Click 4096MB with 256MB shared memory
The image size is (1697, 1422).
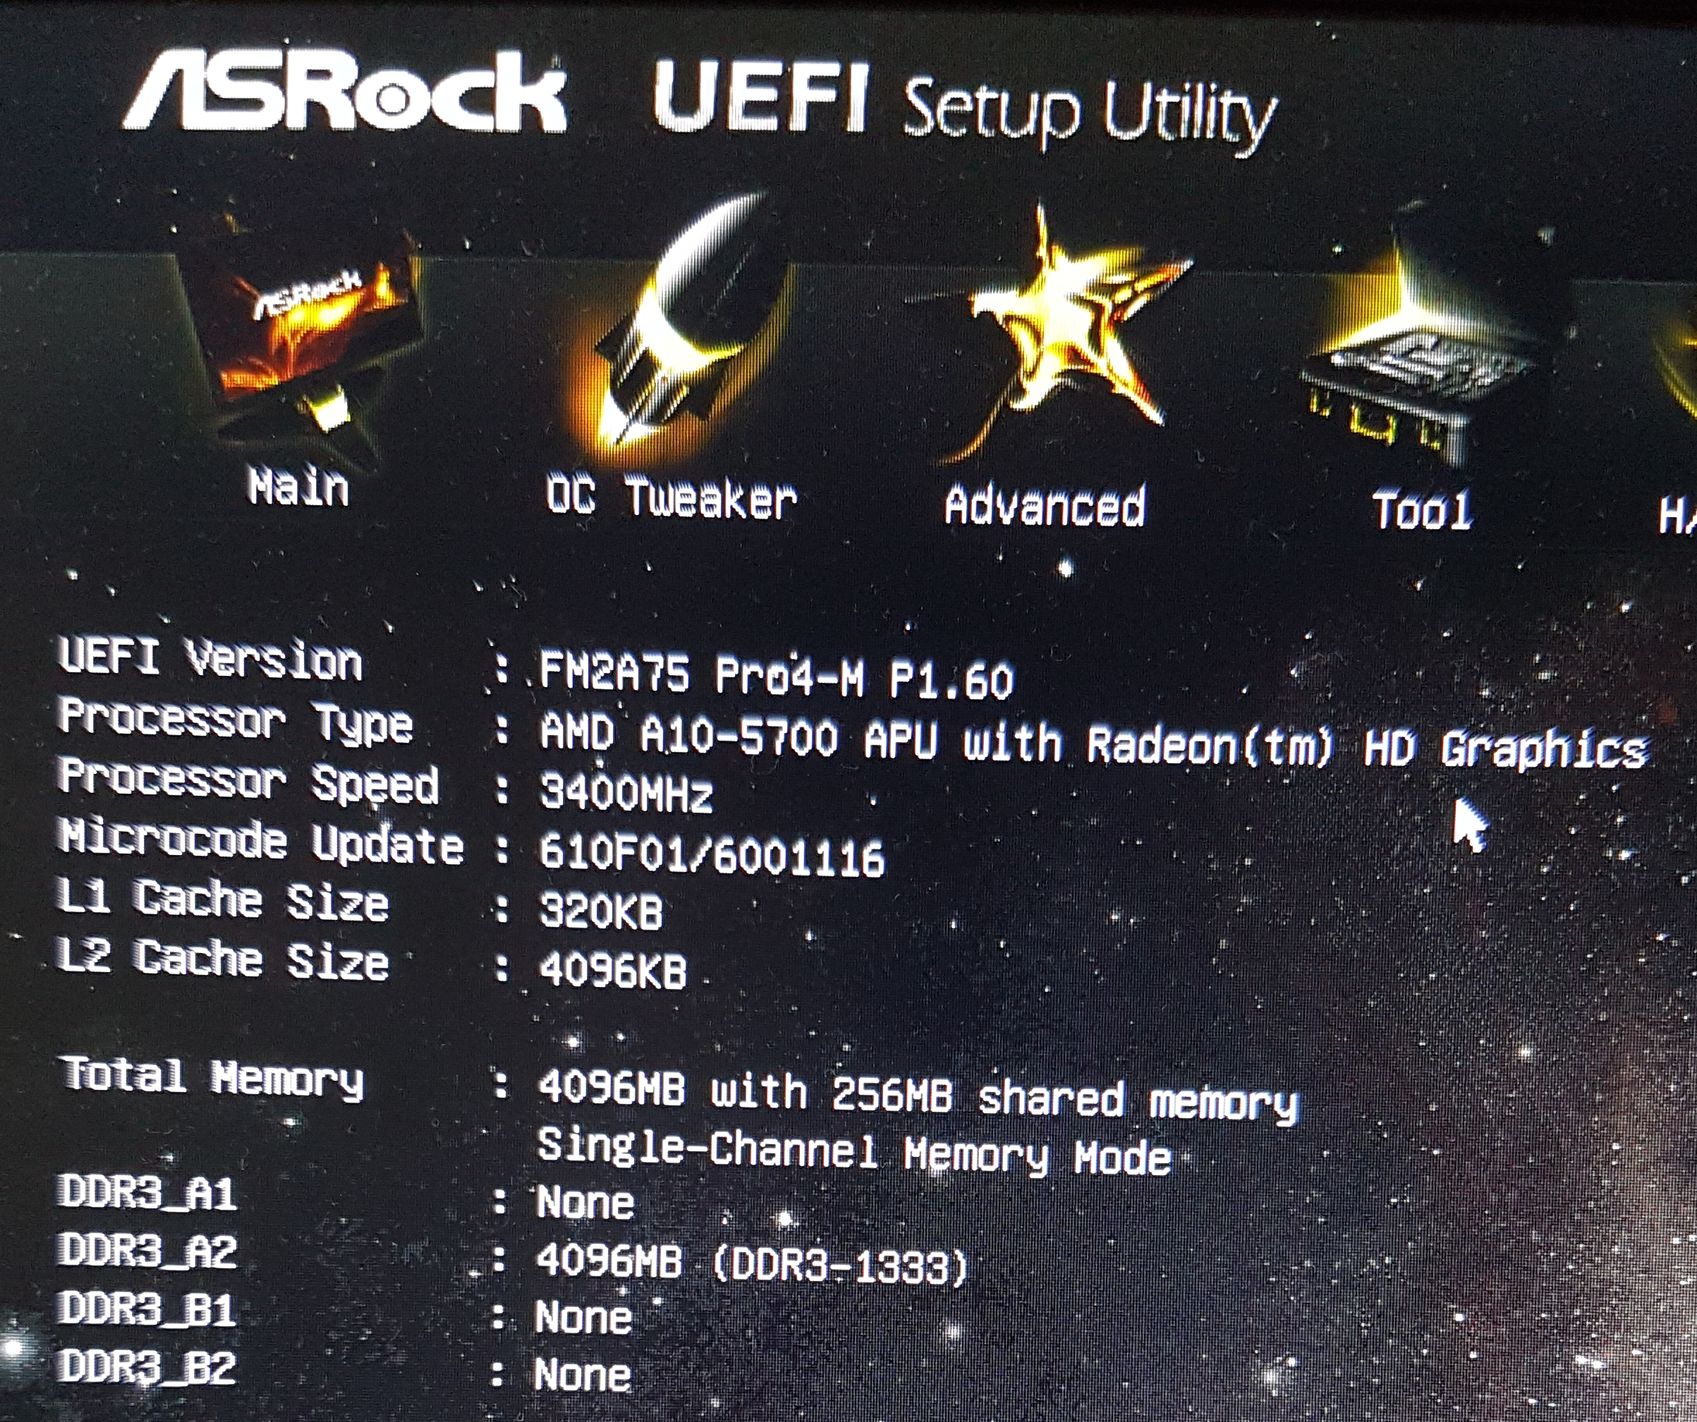click(918, 1097)
